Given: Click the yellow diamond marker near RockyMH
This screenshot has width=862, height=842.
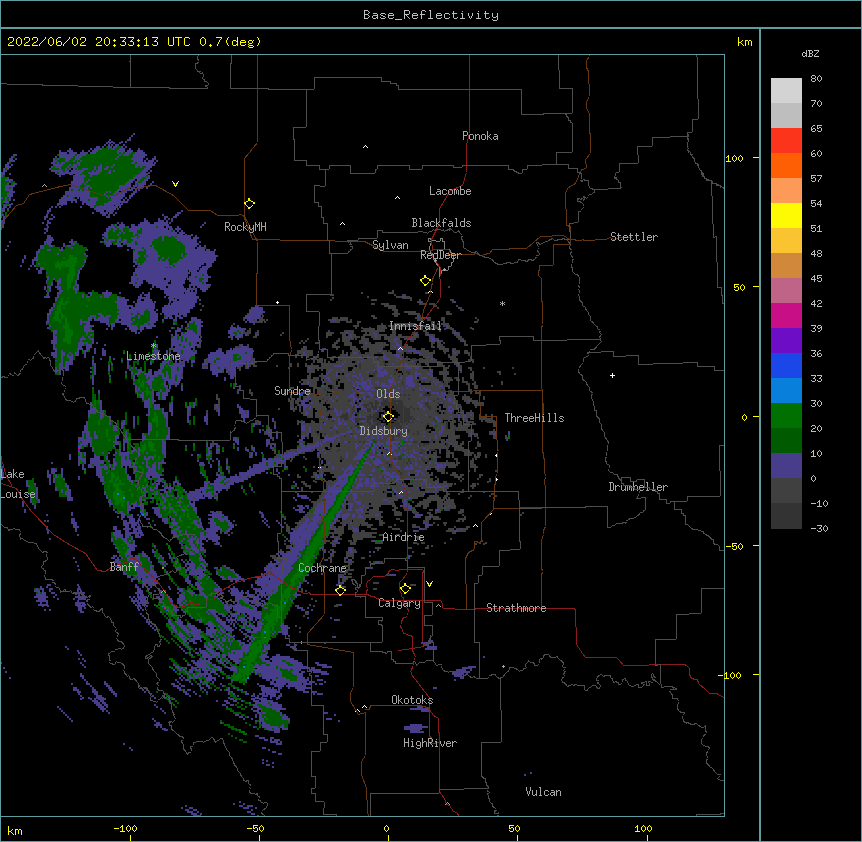Looking at the screenshot, I should (x=250, y=204).
